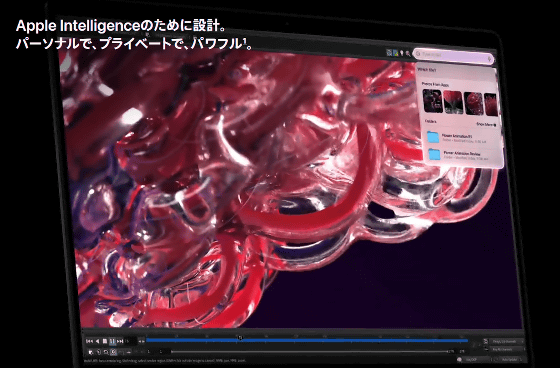Play the timeline backward

pos(97,342)
